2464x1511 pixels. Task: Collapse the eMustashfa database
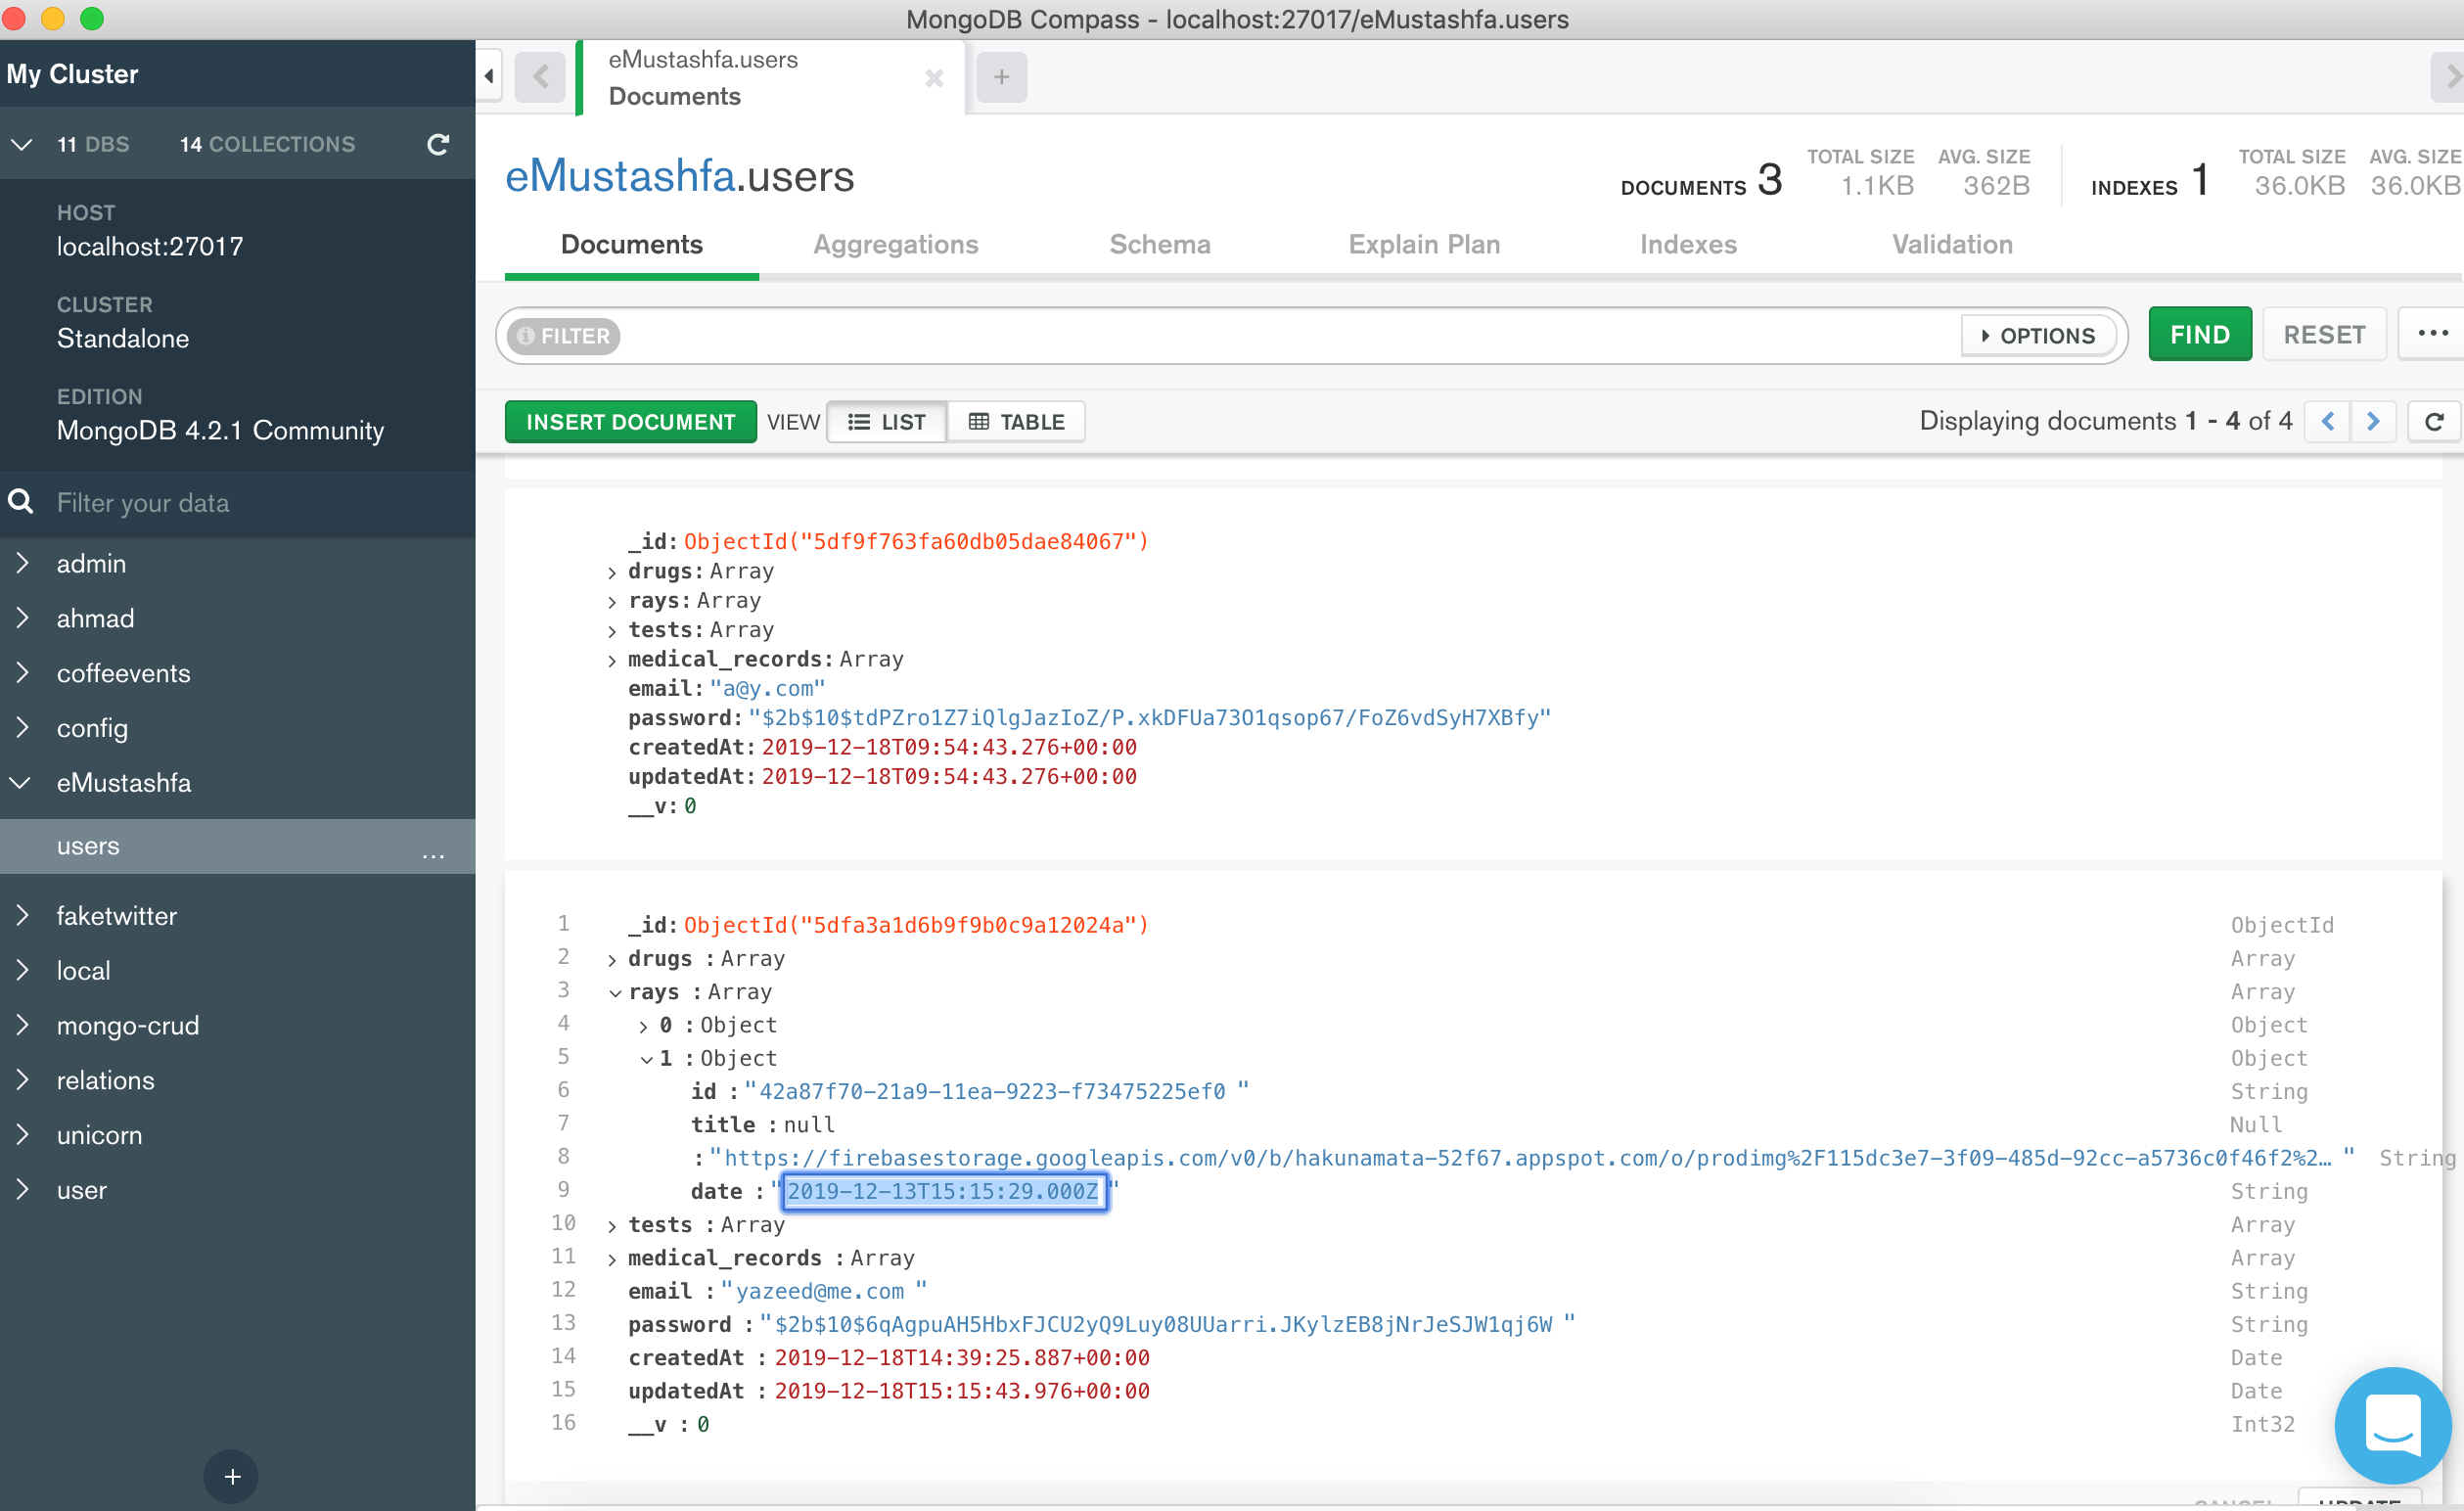pos(21,782)
